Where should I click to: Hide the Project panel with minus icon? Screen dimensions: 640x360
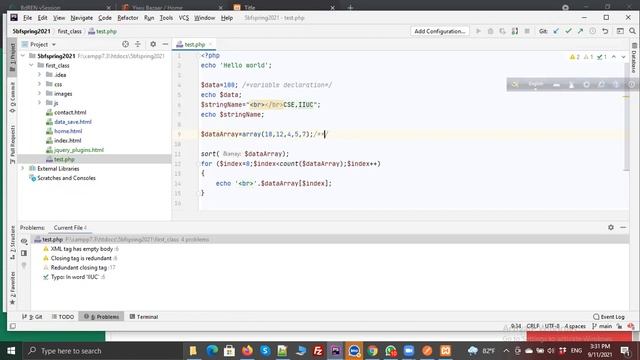pyautogui.click(x=165, y=44)
